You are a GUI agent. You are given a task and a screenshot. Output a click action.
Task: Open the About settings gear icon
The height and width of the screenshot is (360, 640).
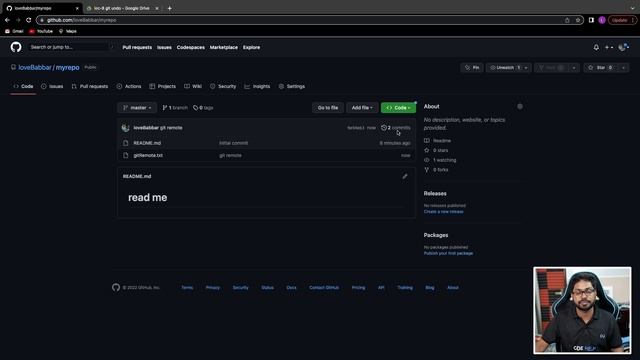[520, 107]
